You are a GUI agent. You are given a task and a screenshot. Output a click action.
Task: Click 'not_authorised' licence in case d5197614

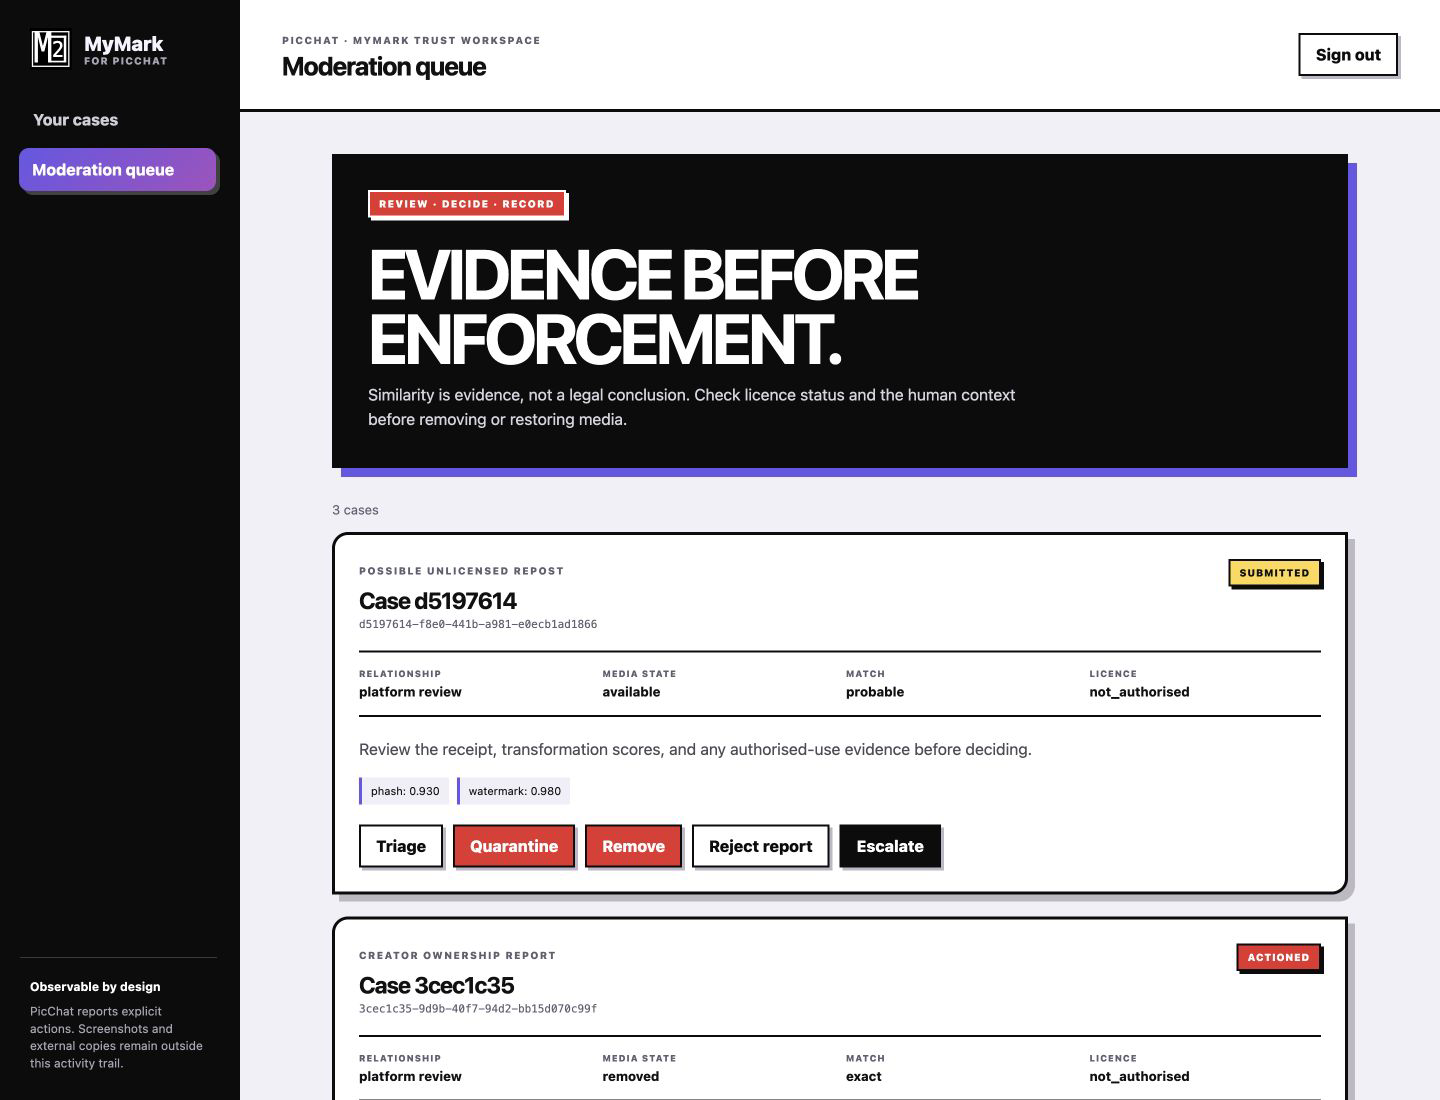click(x=1139, y=692)
